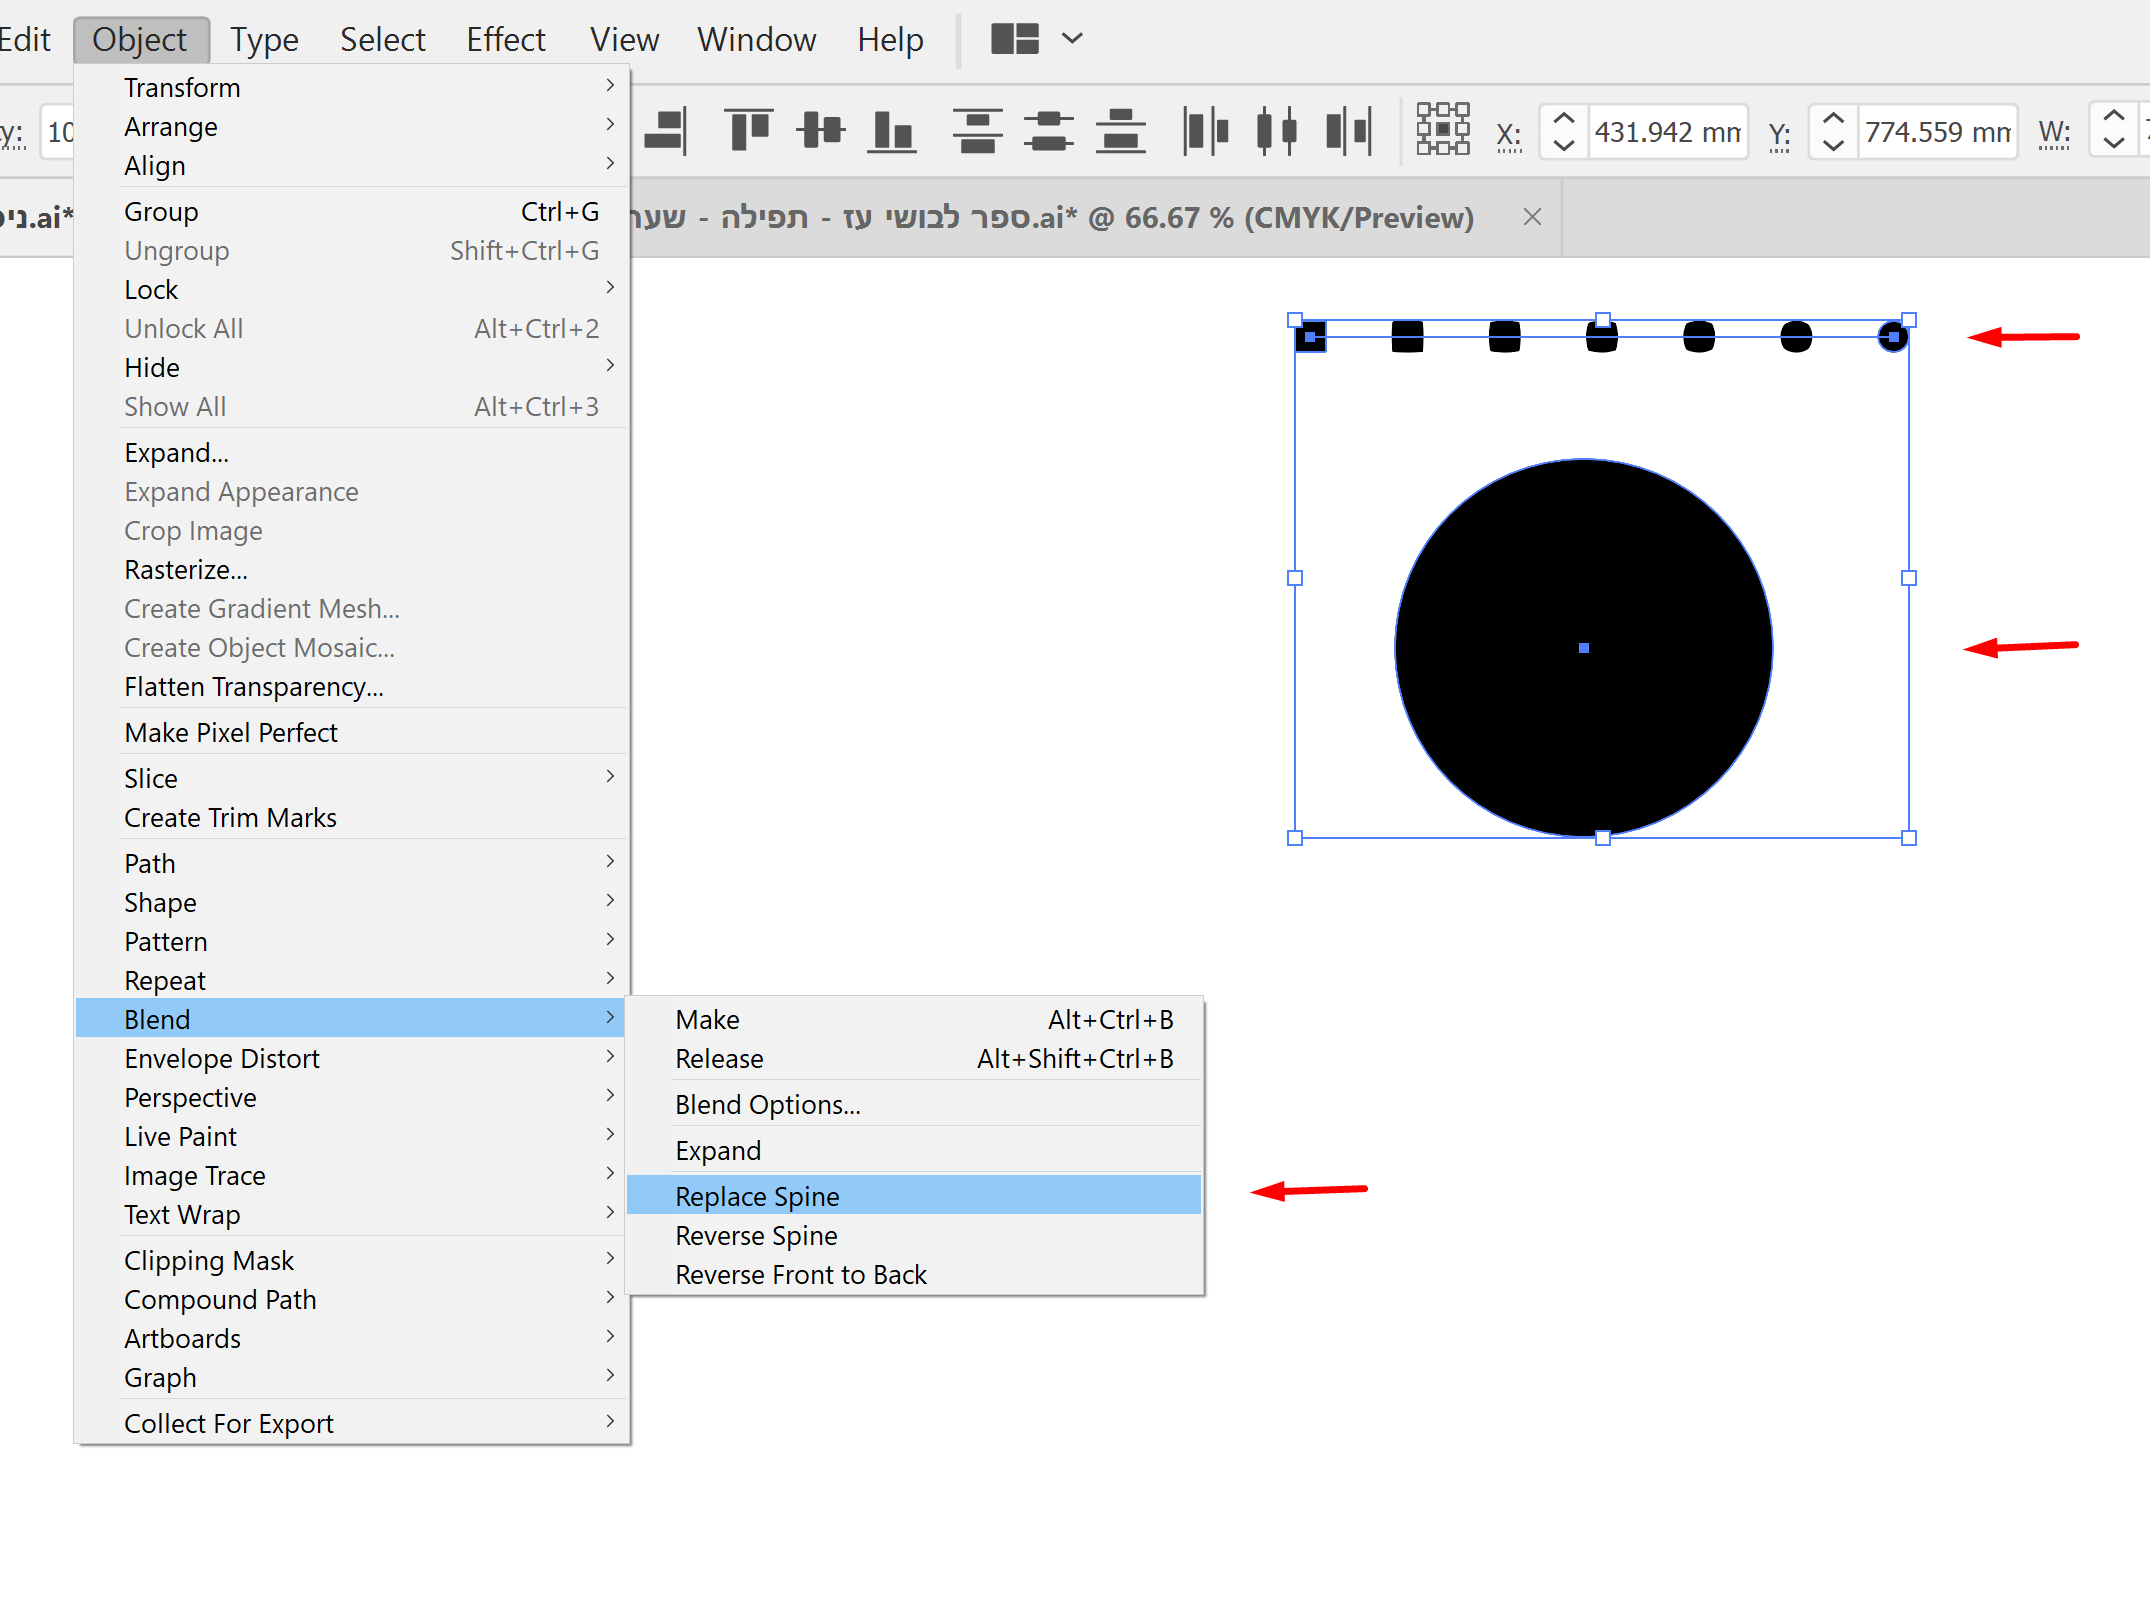Click the Vertical Distribute Center icon
This screenshot has width=2150, height=1600.
click(x=1048, y=131)
